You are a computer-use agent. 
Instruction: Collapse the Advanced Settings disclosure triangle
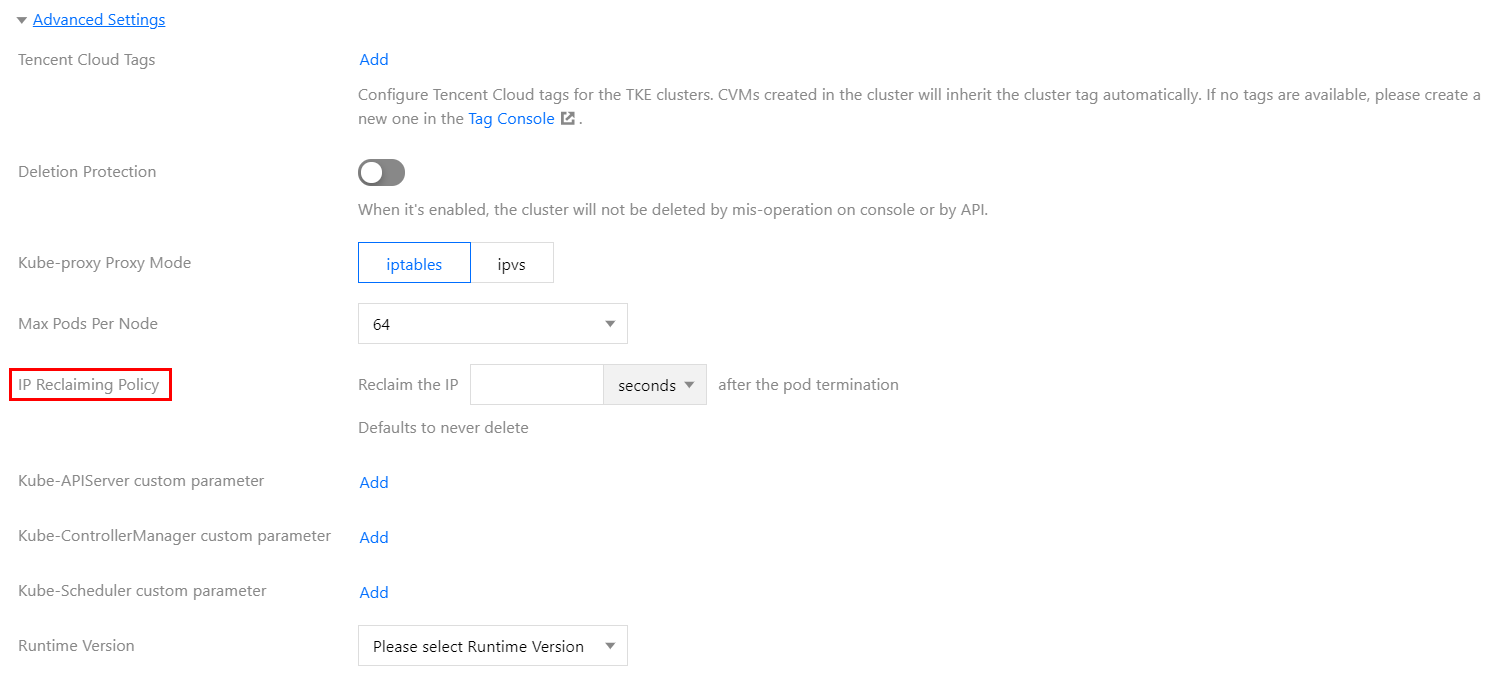pyautogui.click(x=22, y=20)
